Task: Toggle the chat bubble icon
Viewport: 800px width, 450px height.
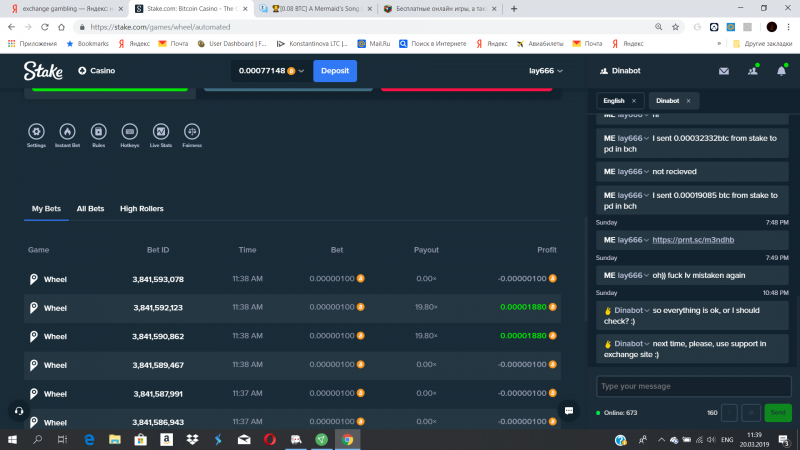Action: click(x=568, y=411)
